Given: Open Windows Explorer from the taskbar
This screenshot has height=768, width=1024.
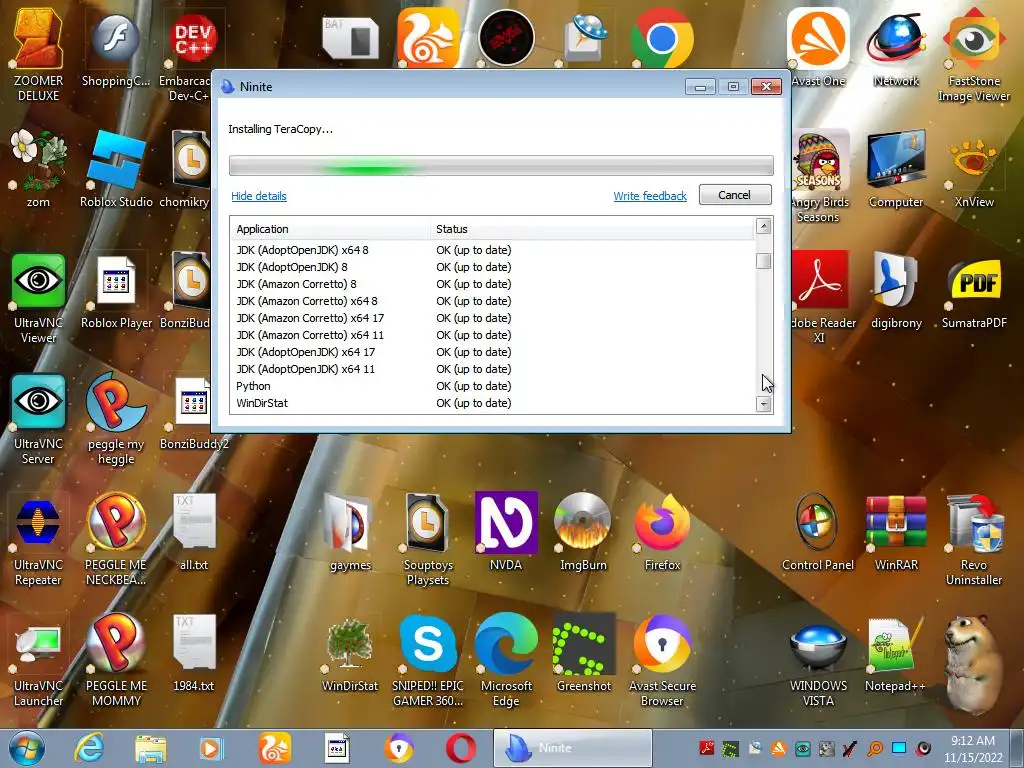Looking at the screenshot, I should tap(151, 748).
